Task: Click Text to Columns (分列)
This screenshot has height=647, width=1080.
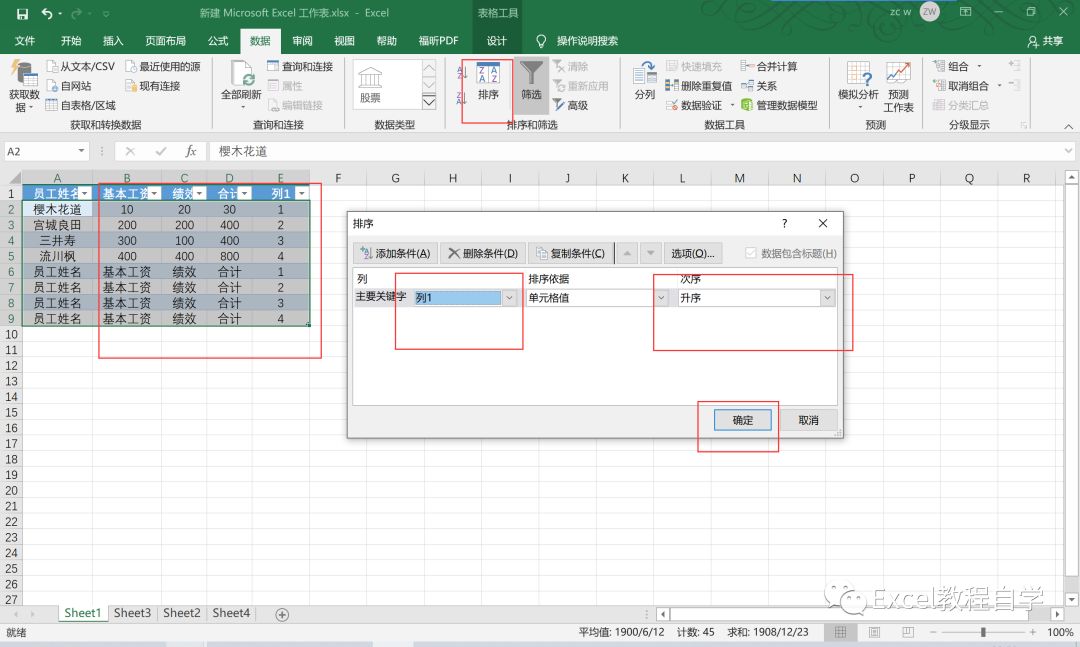Action: tap(645, 81)
